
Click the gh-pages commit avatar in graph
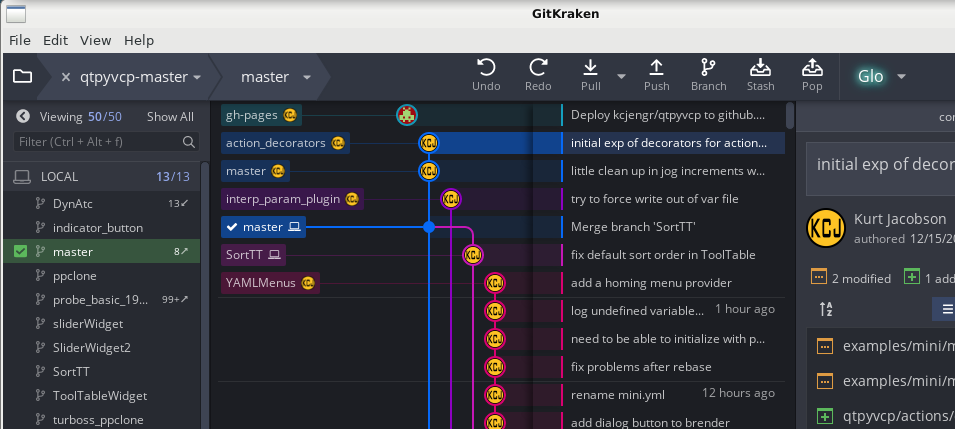[407, 115]
